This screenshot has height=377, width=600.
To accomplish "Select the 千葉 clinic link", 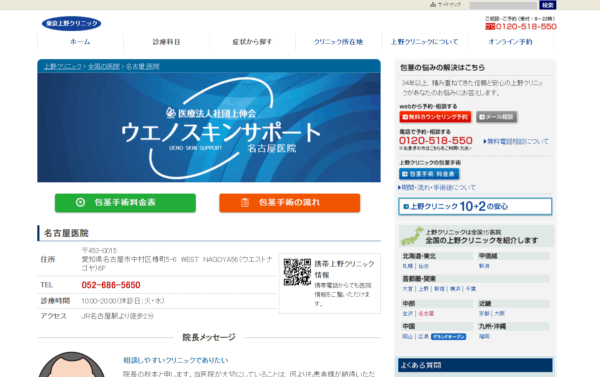I will [x=471, y=289].
